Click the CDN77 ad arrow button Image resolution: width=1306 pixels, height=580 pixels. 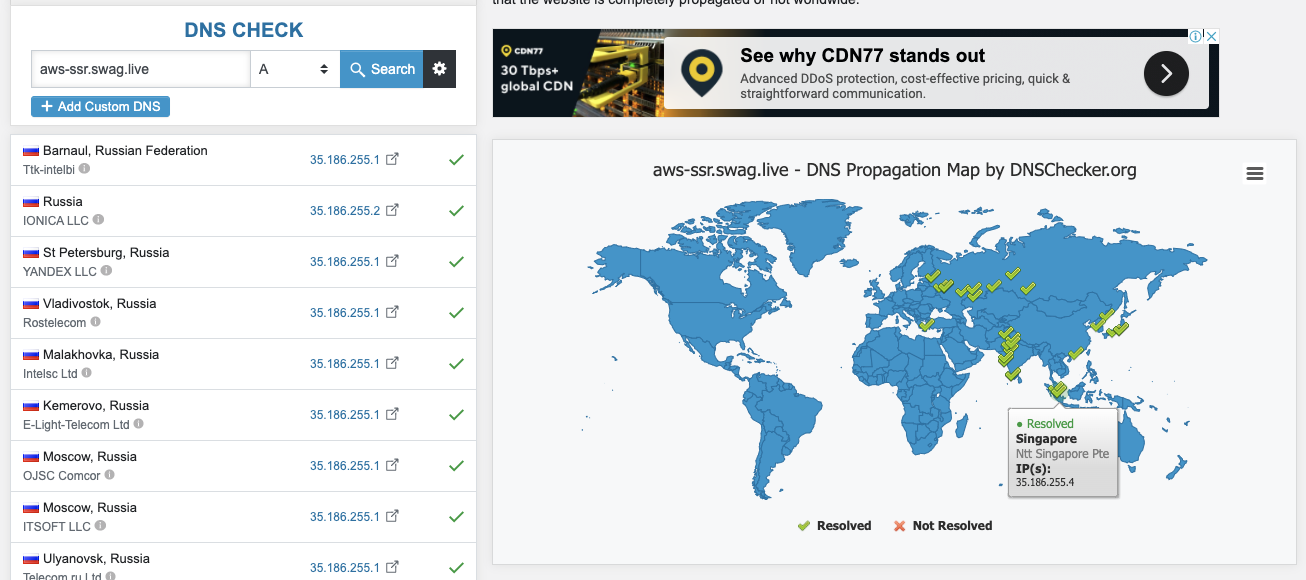[1166, 73]
